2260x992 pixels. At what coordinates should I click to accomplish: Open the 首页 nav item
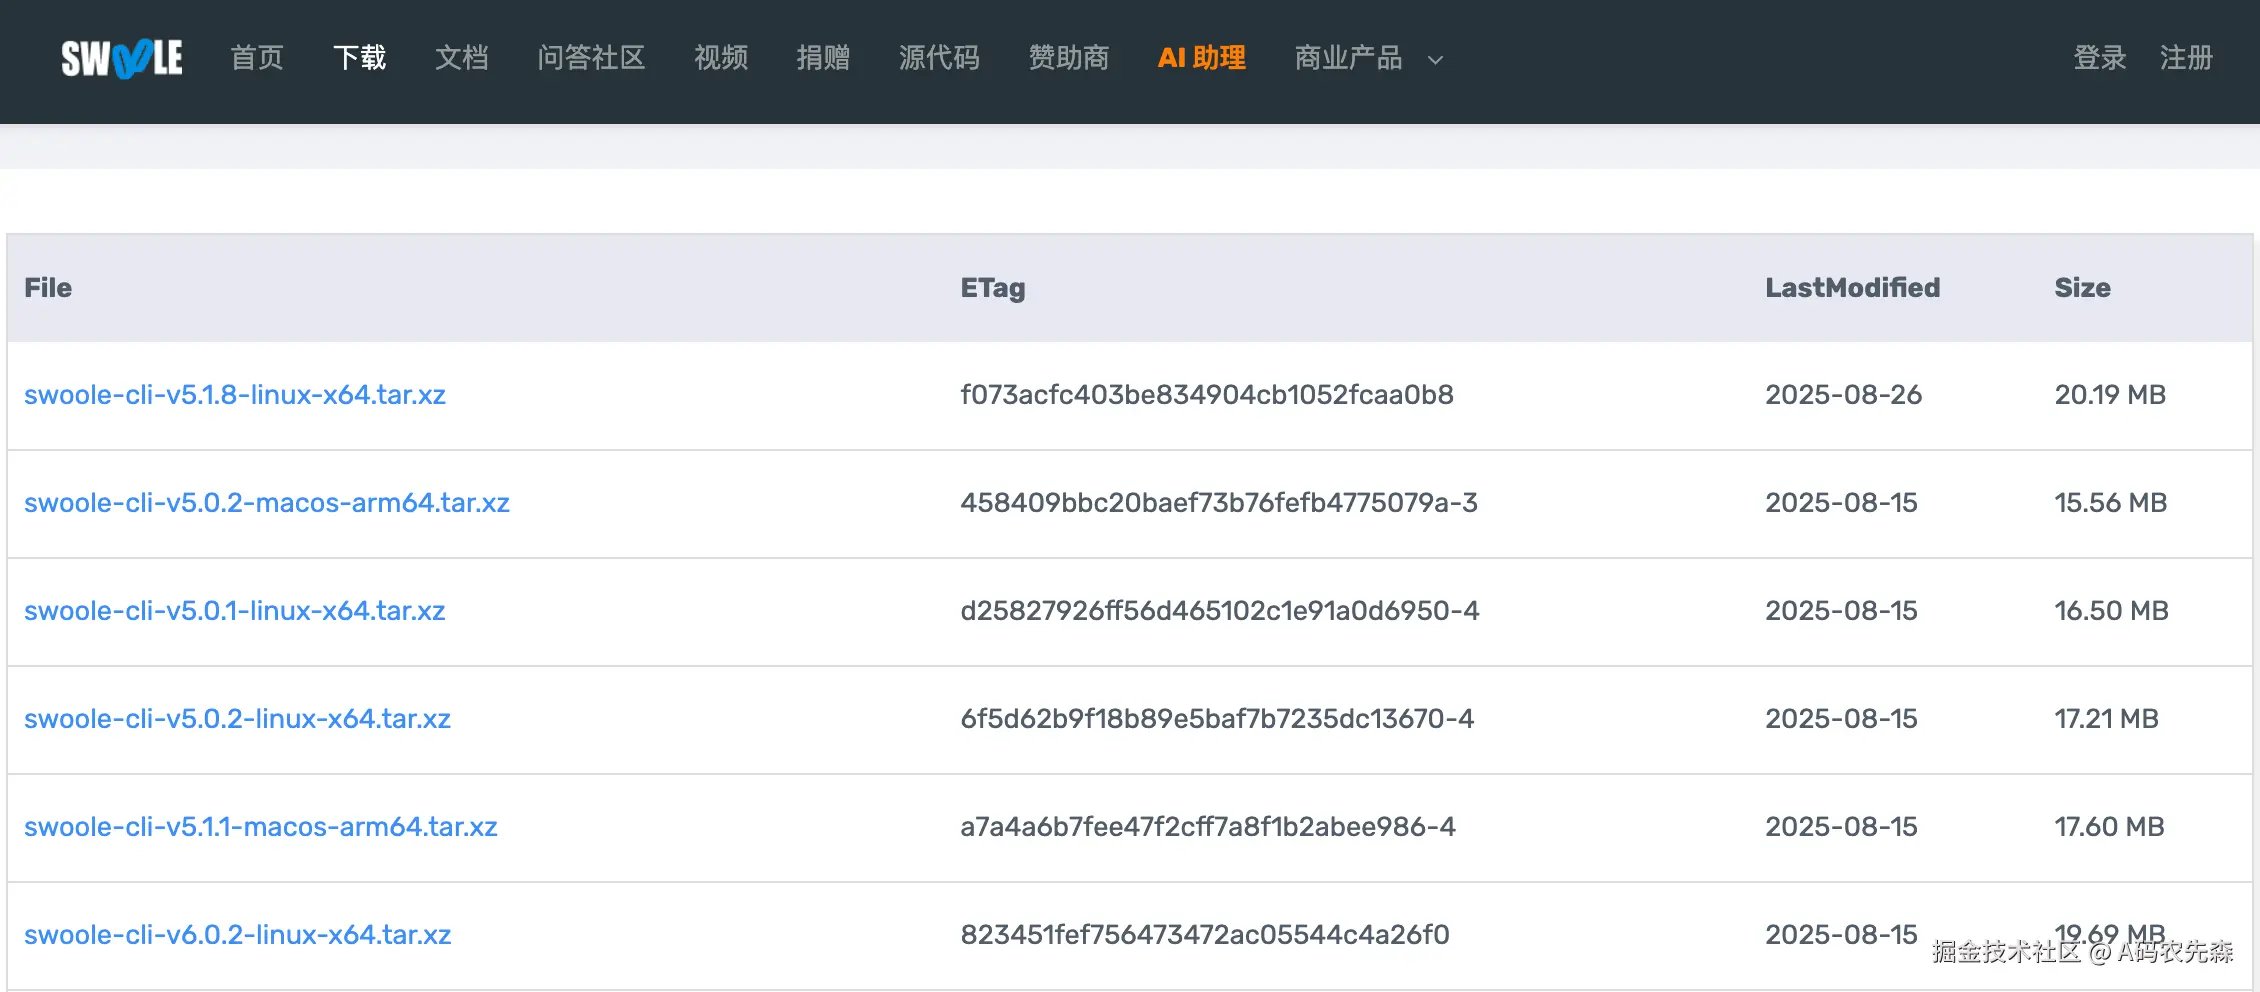point(257,58)
